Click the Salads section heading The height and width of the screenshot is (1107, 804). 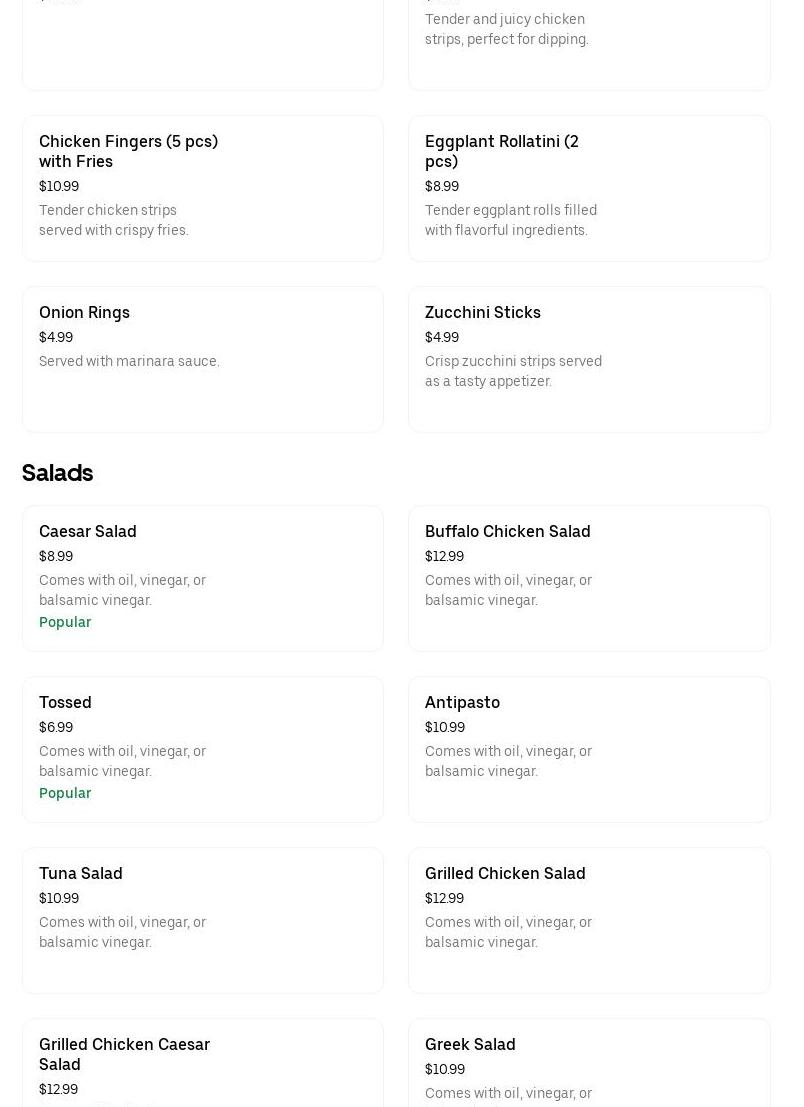pyautogui.click(x=57, y=472)
